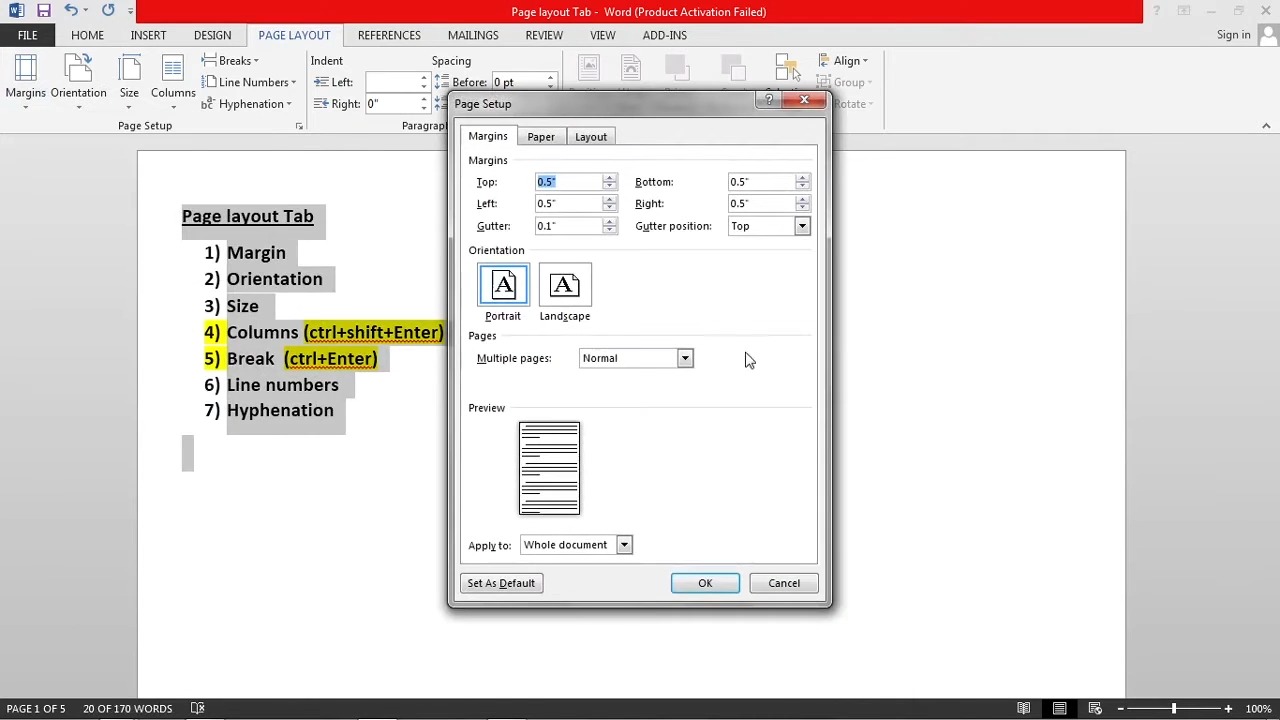1280x720 pixels.
Task: Click the Word application icon
Action: (16, 11)
